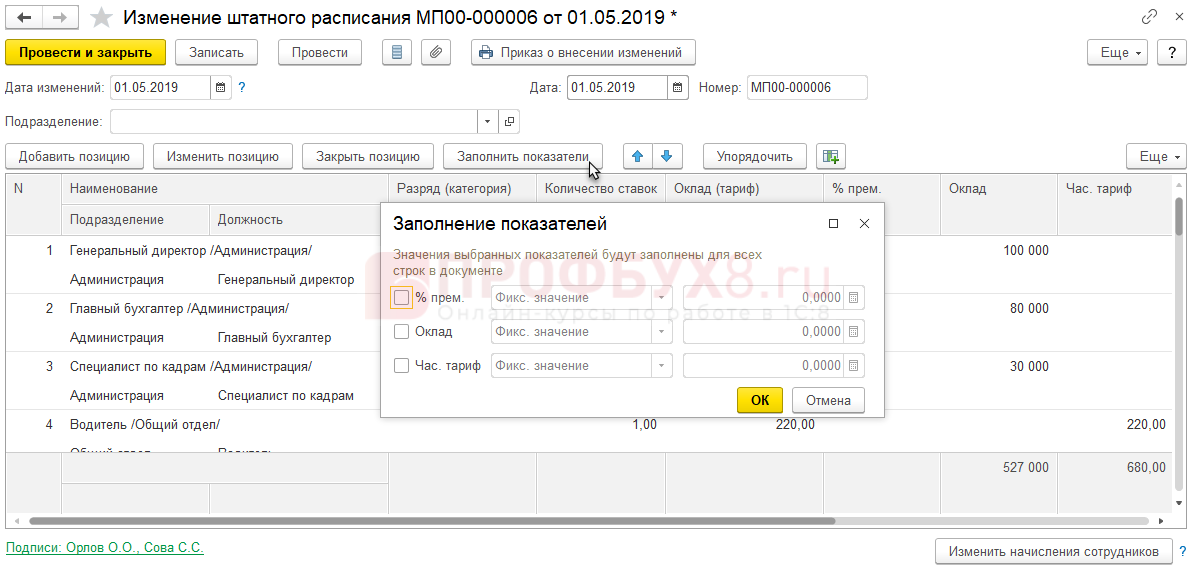Click the Записать button
1193x572 pixels.
pyautogui.click(x=216, y=52)
